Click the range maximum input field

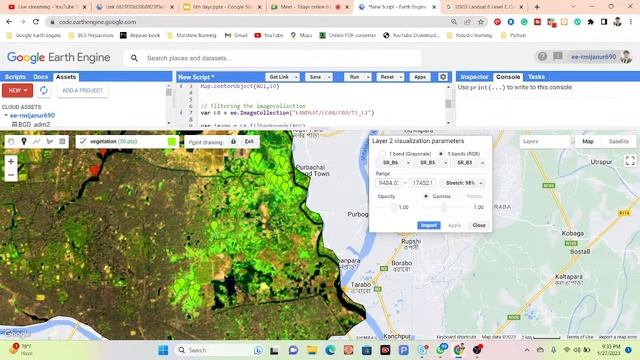click(x=423, y=183)
